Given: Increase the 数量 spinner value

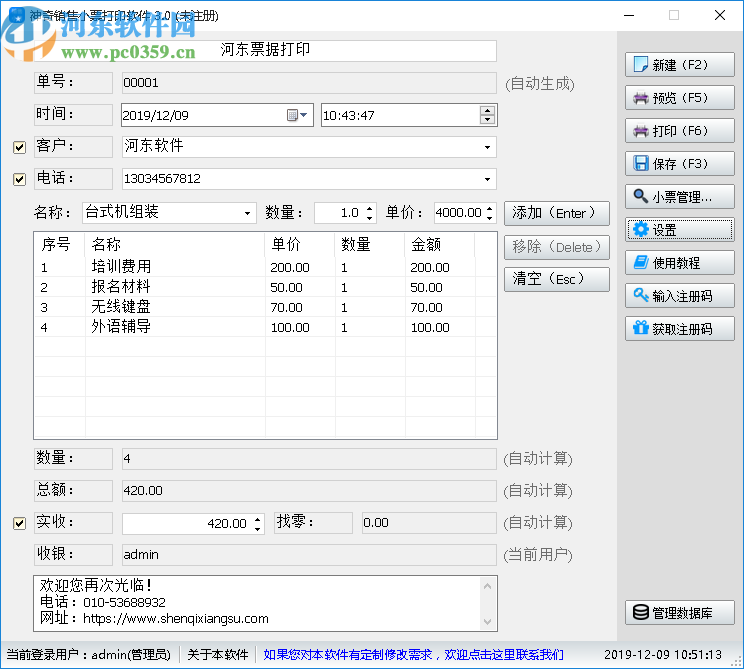Looking at the screenshot, I should [x=370, y=208].
